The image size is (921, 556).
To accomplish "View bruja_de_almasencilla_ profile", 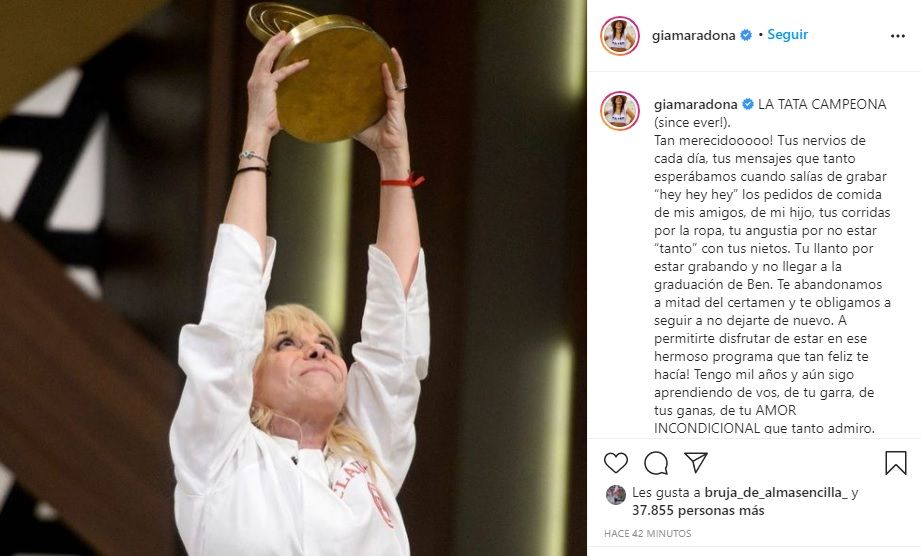I will [776, 493].
